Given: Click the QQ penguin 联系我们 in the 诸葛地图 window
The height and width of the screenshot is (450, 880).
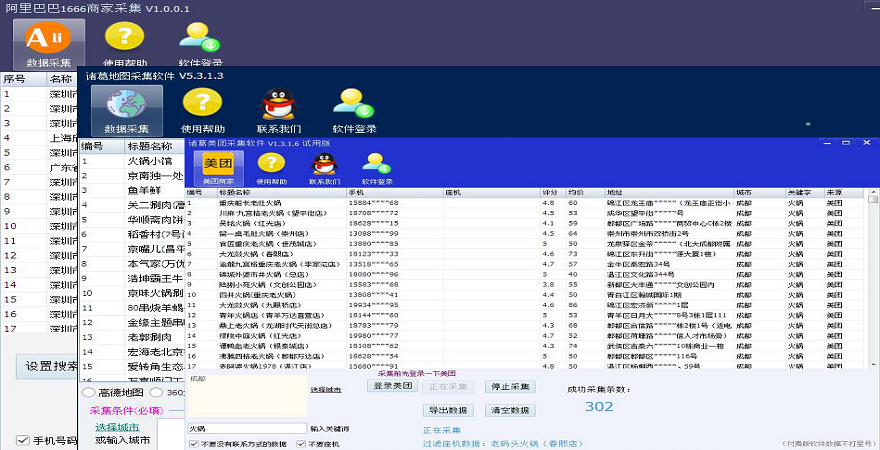Looking at the screenshot, I should point(279,111).
